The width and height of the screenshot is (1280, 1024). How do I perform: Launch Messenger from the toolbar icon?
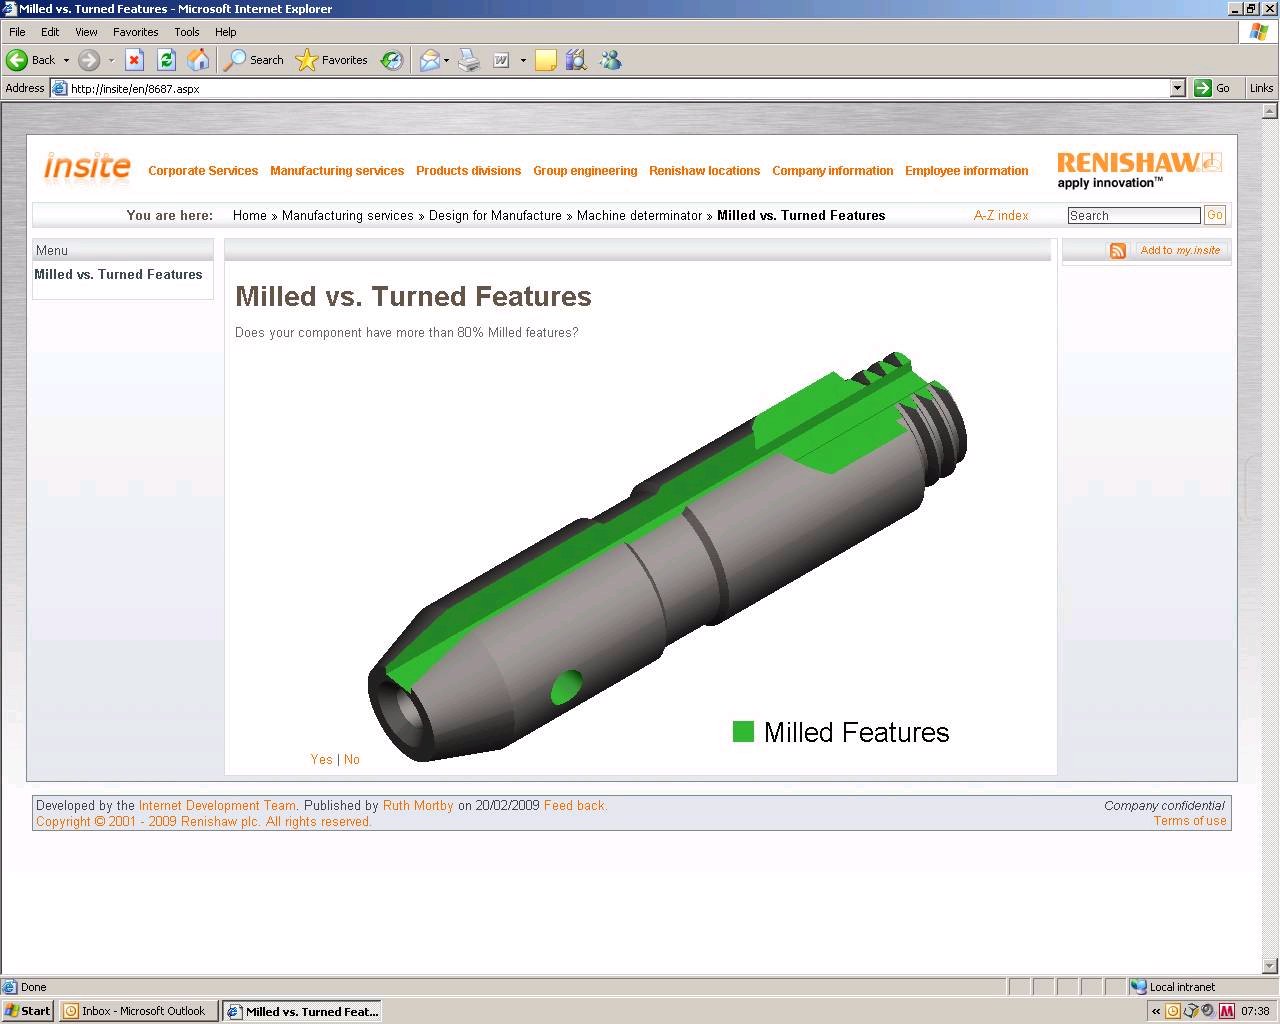pyautogui.click(x=610, y=60)
